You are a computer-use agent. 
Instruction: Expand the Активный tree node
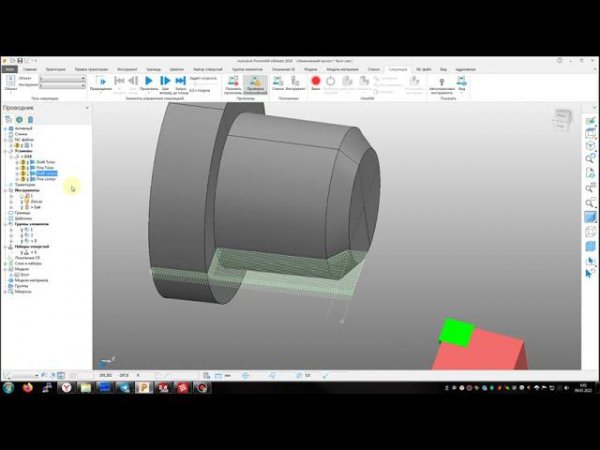tap(5, 129)
